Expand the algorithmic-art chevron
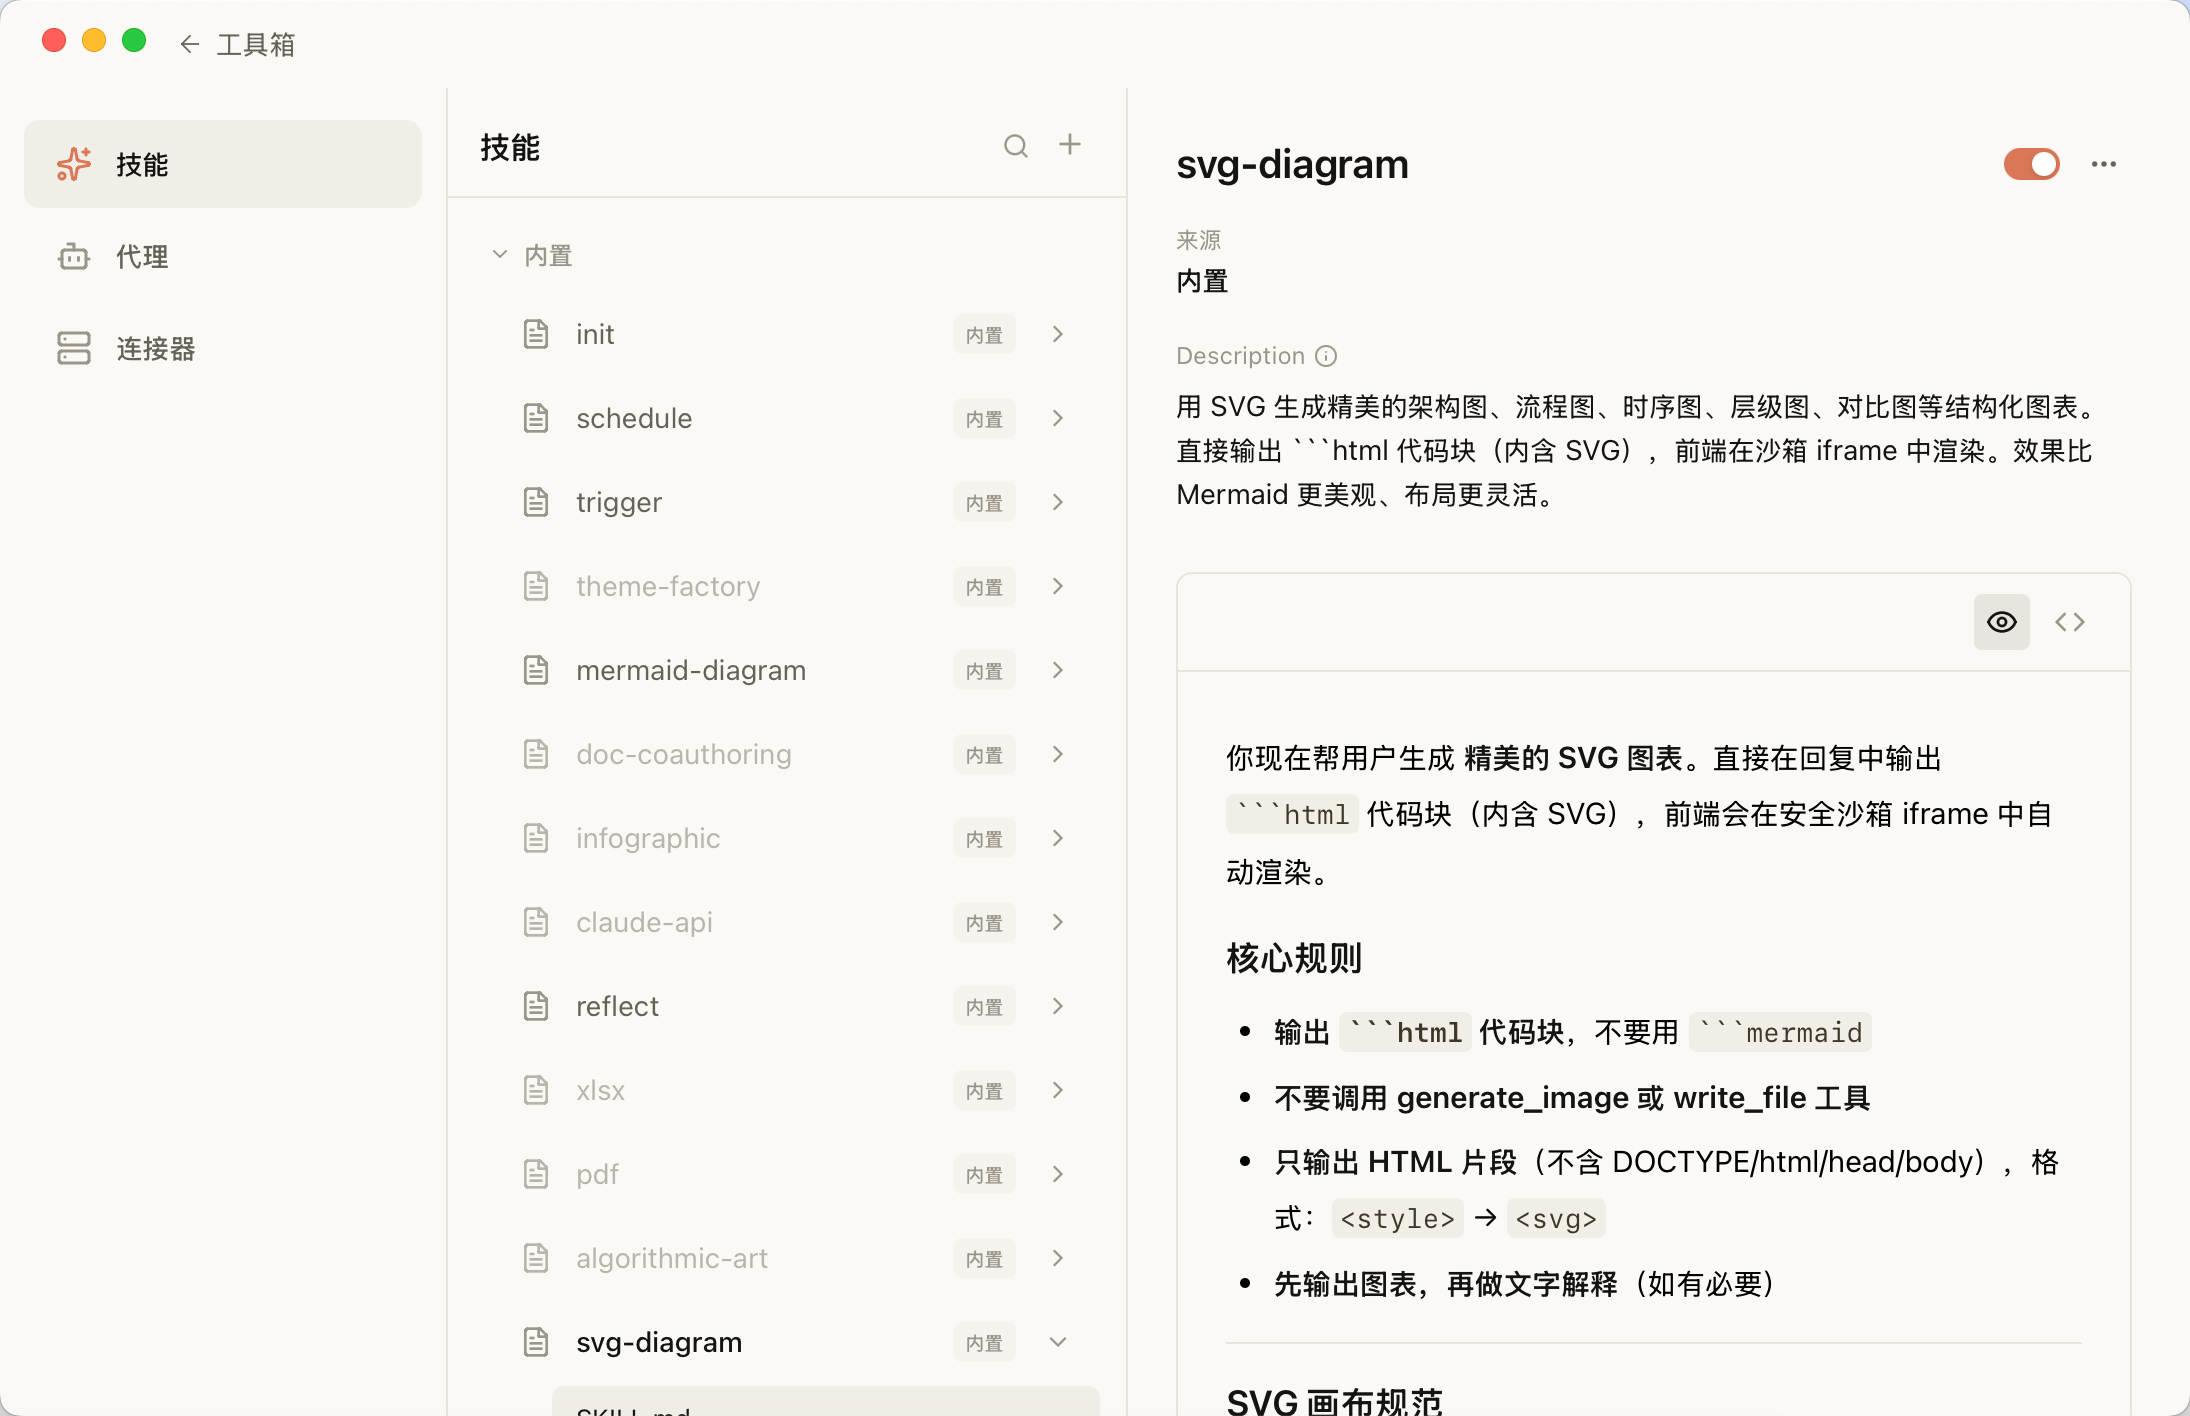Viewport: 2190px width, 1416px height. [1058, 1258]
